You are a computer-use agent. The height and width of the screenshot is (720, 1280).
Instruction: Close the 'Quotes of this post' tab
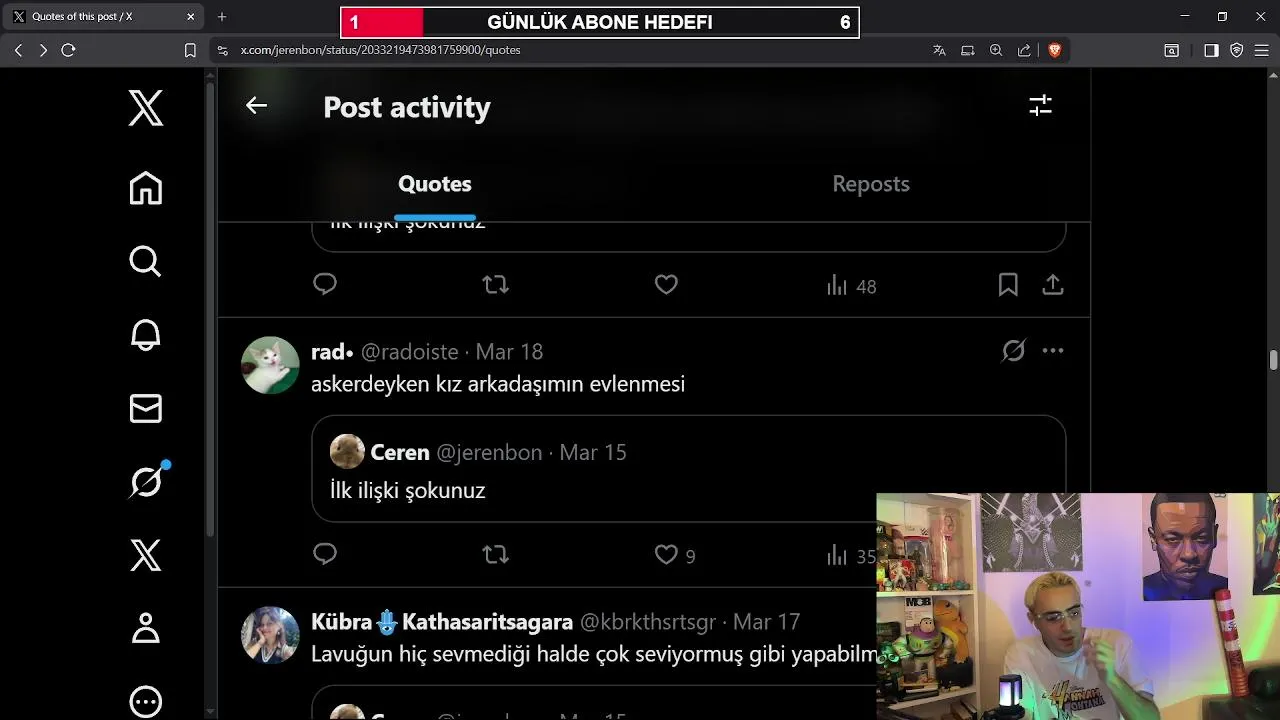(x=190, y=17)
